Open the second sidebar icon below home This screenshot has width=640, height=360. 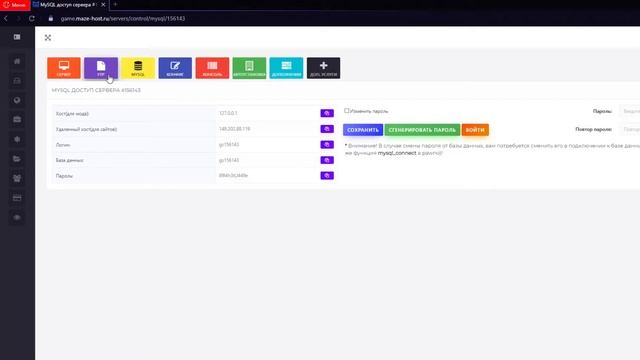pyautogui.click(x=17, y=81)
